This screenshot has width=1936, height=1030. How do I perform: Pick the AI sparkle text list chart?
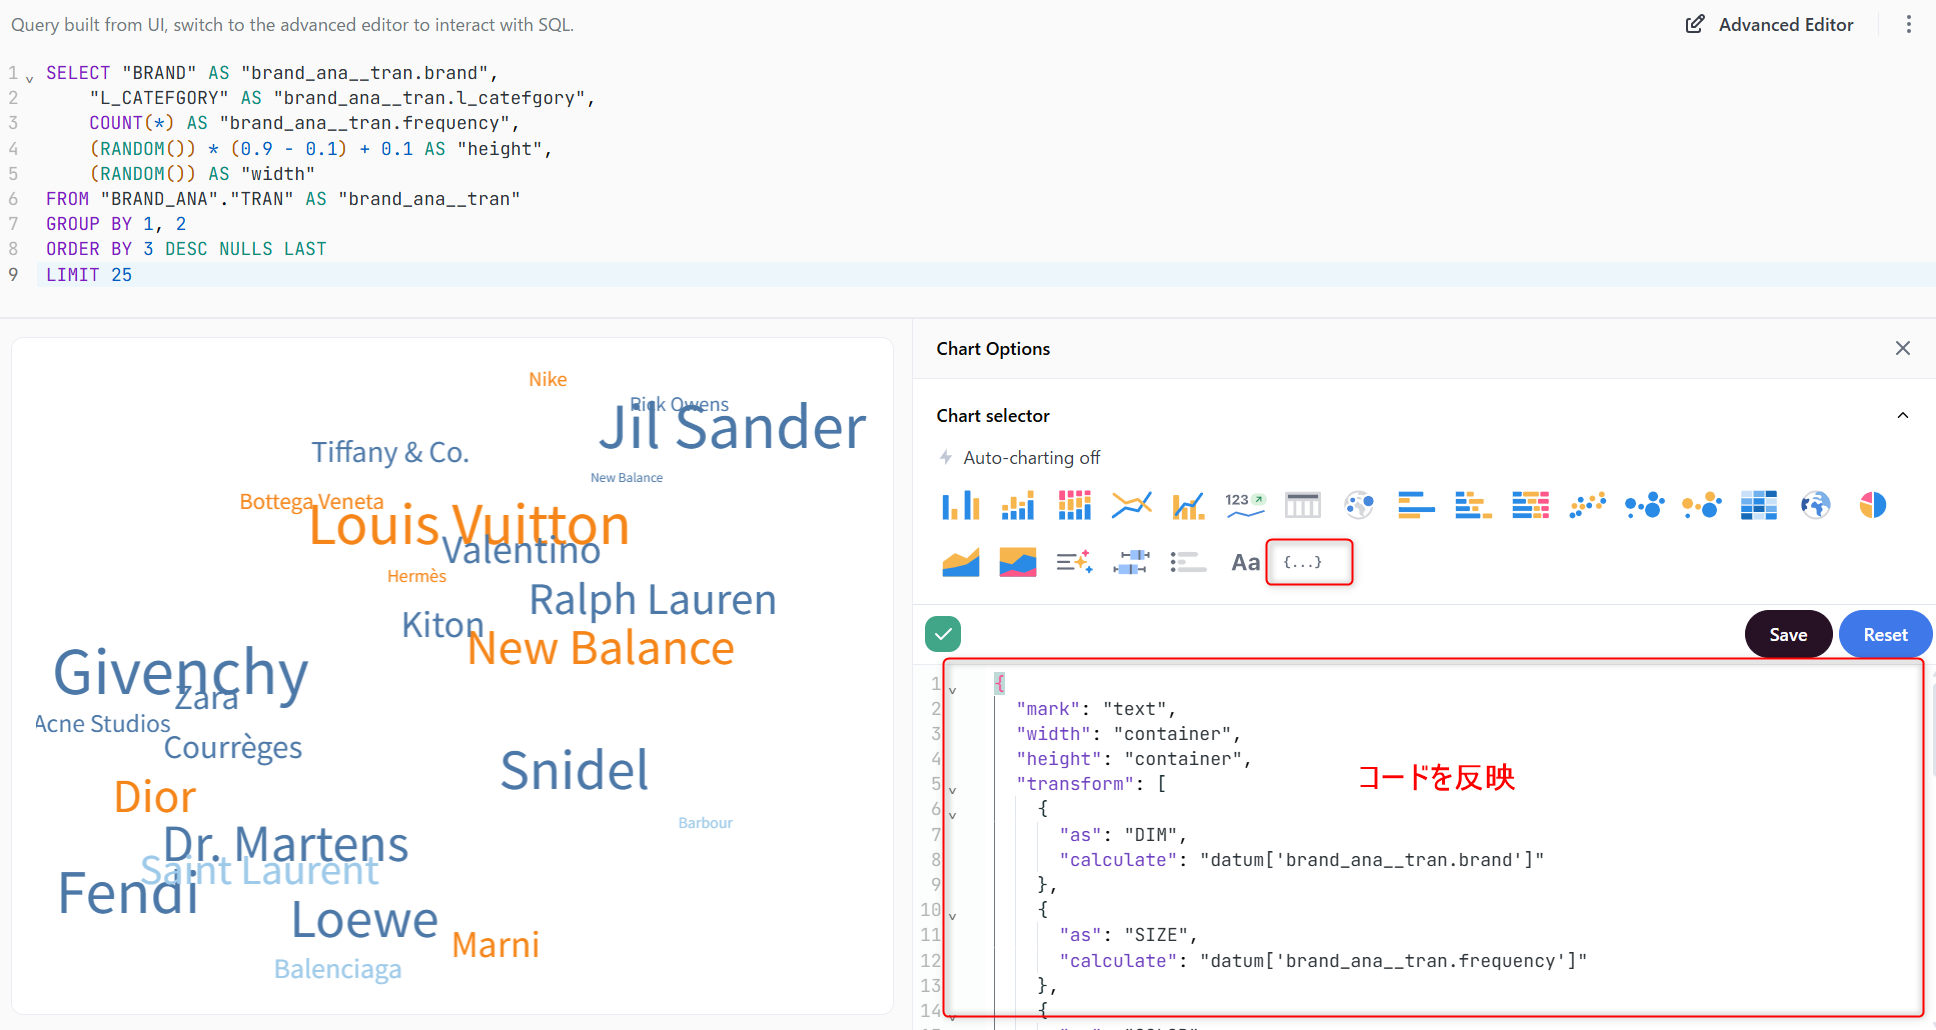click(x=1075, y=563)
